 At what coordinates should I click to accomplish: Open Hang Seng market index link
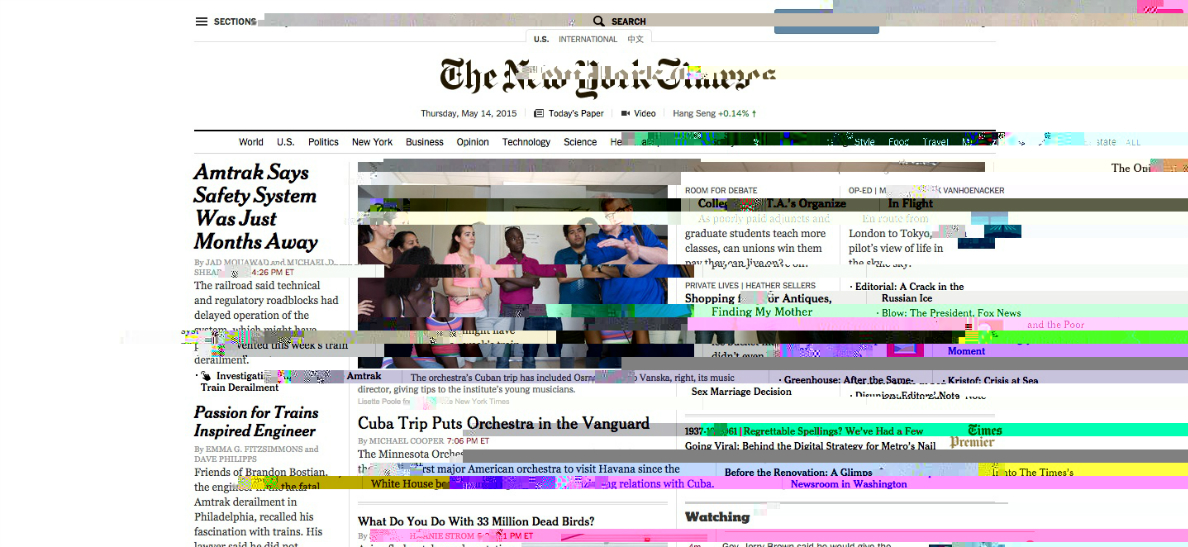point(714,114)
